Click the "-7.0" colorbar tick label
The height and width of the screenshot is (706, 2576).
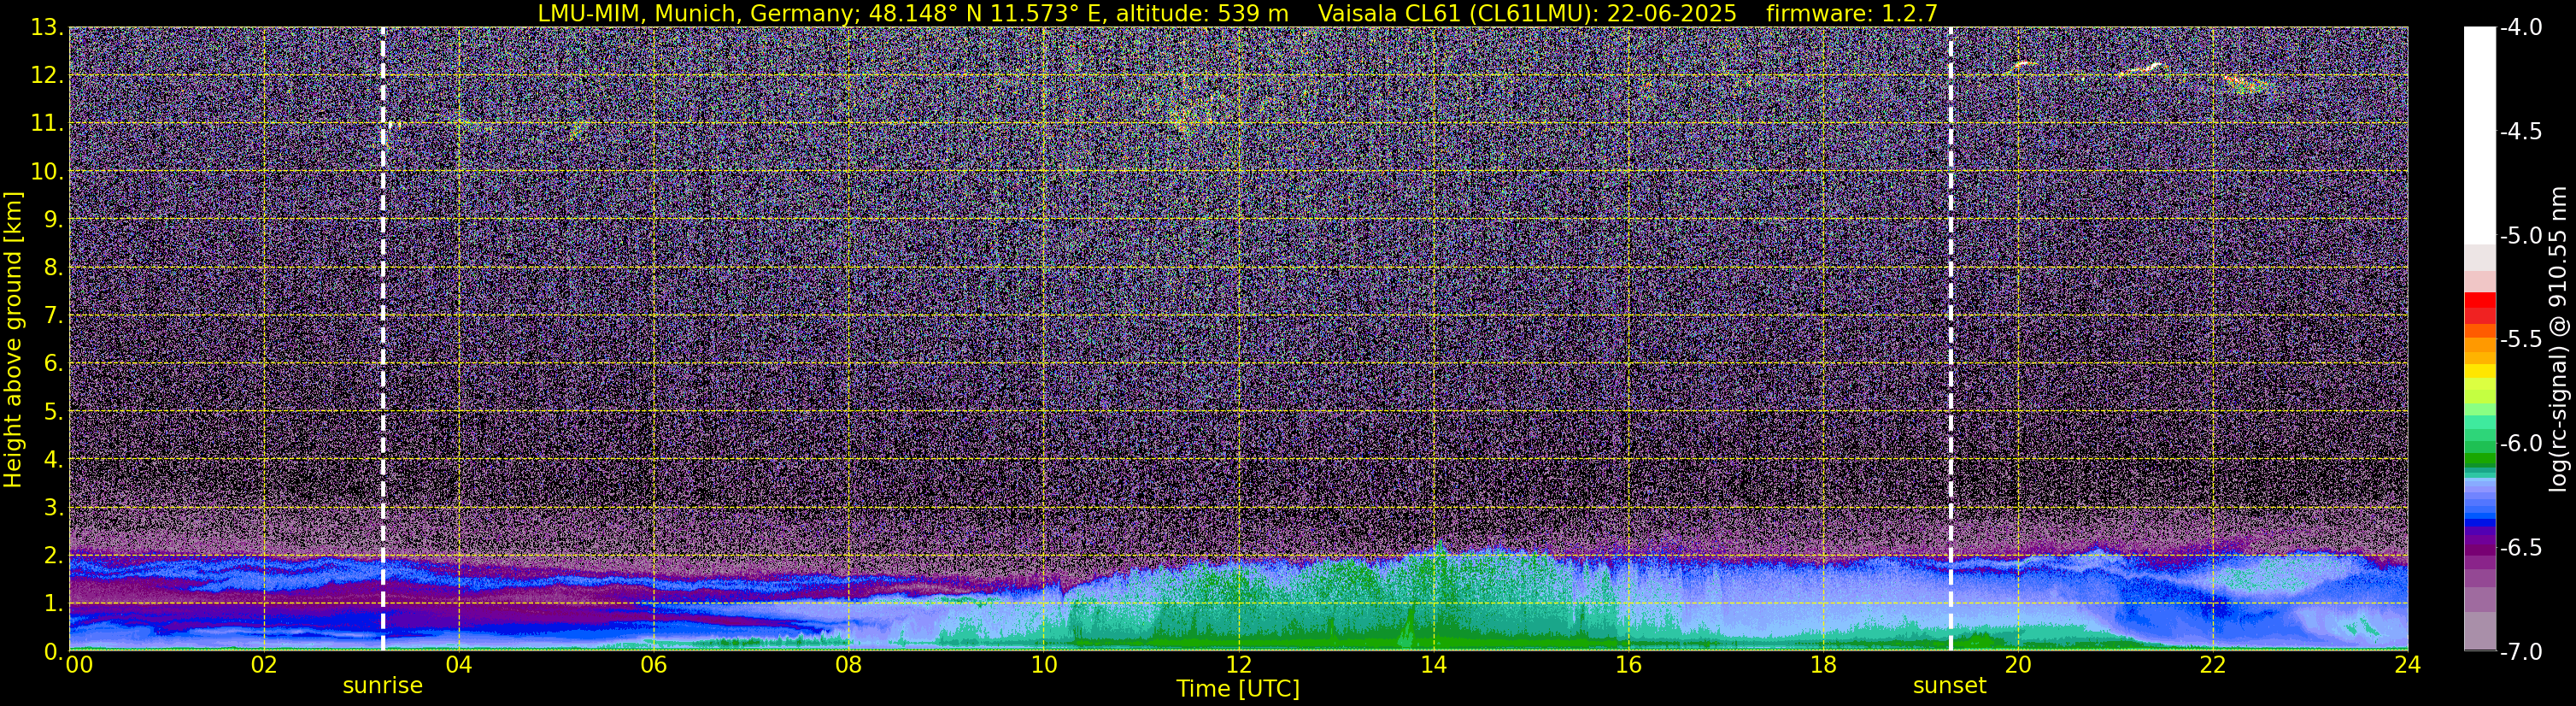point(2520,651)
